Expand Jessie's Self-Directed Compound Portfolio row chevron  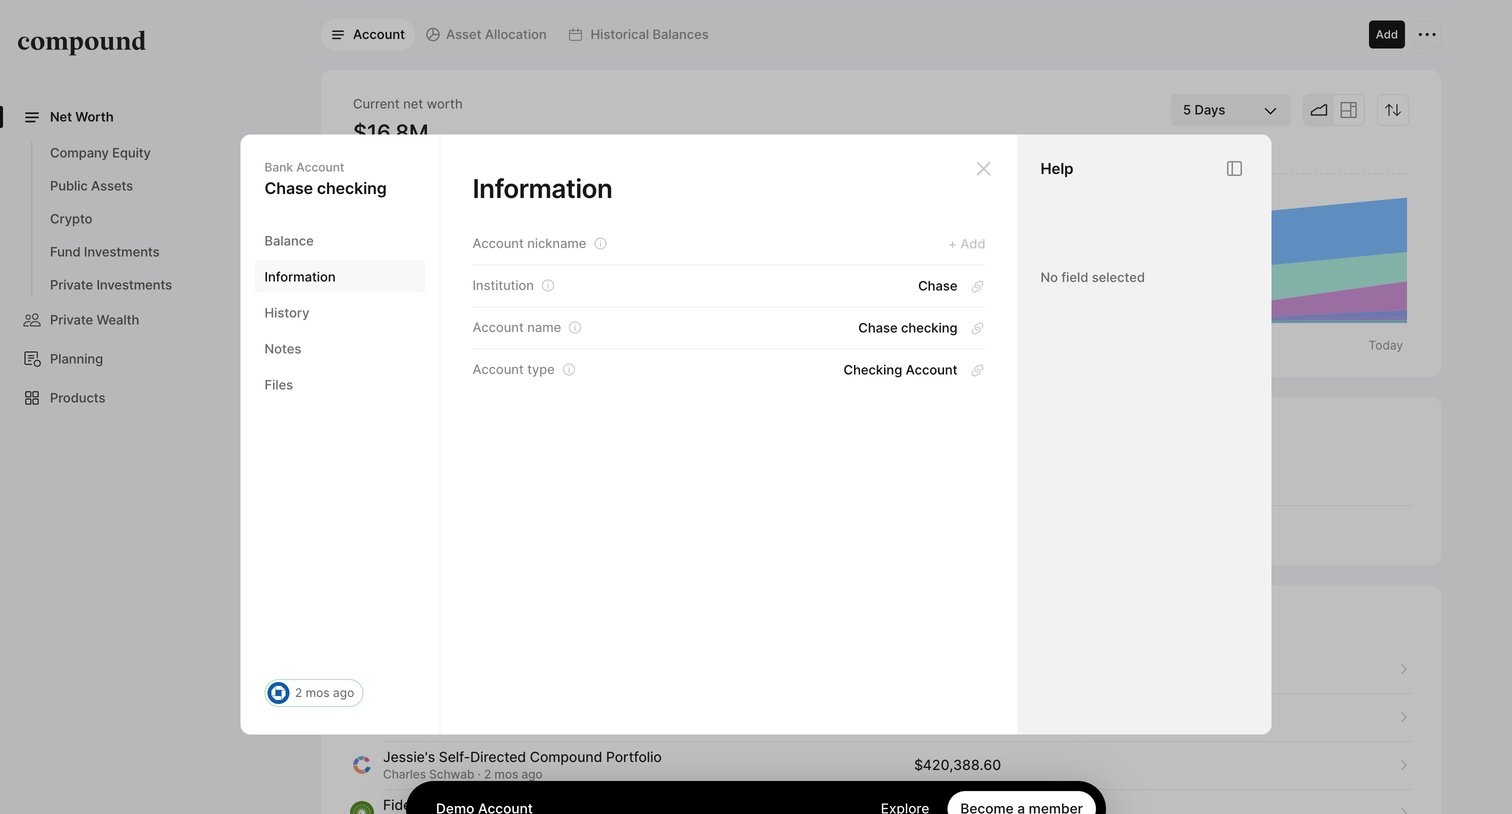tap(1404, 765)
